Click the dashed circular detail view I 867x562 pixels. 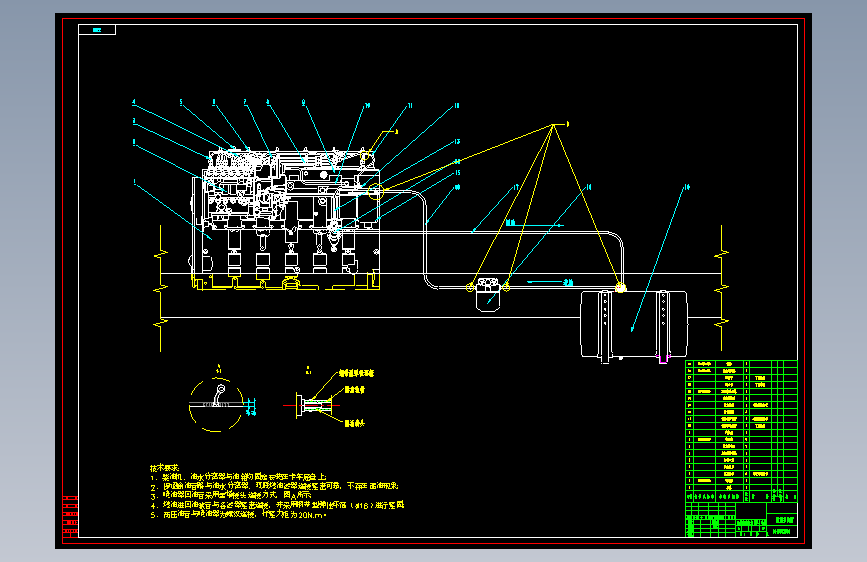pyautogui.click(x=216, y=405)
